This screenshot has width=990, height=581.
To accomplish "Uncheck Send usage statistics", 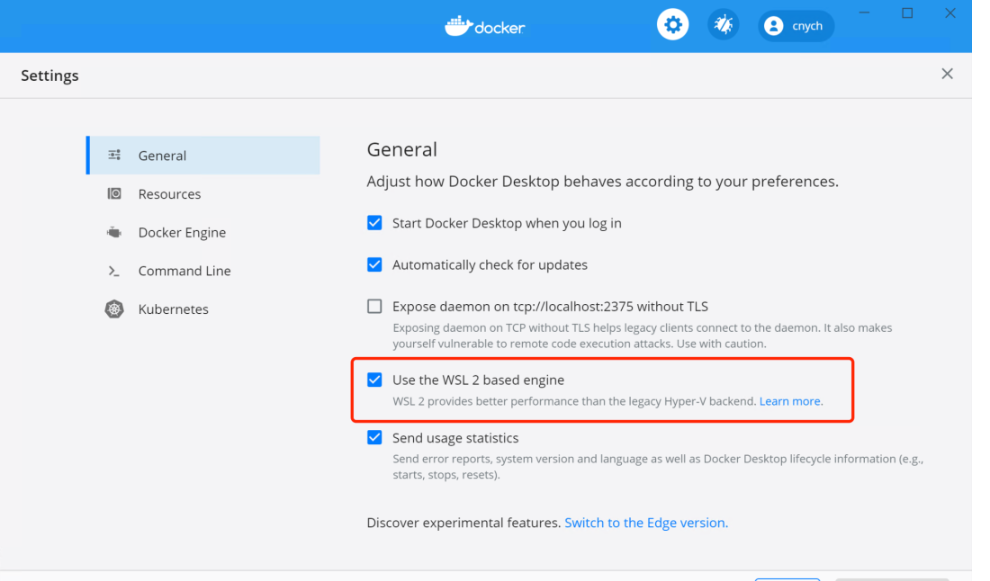I will [374, 438].
